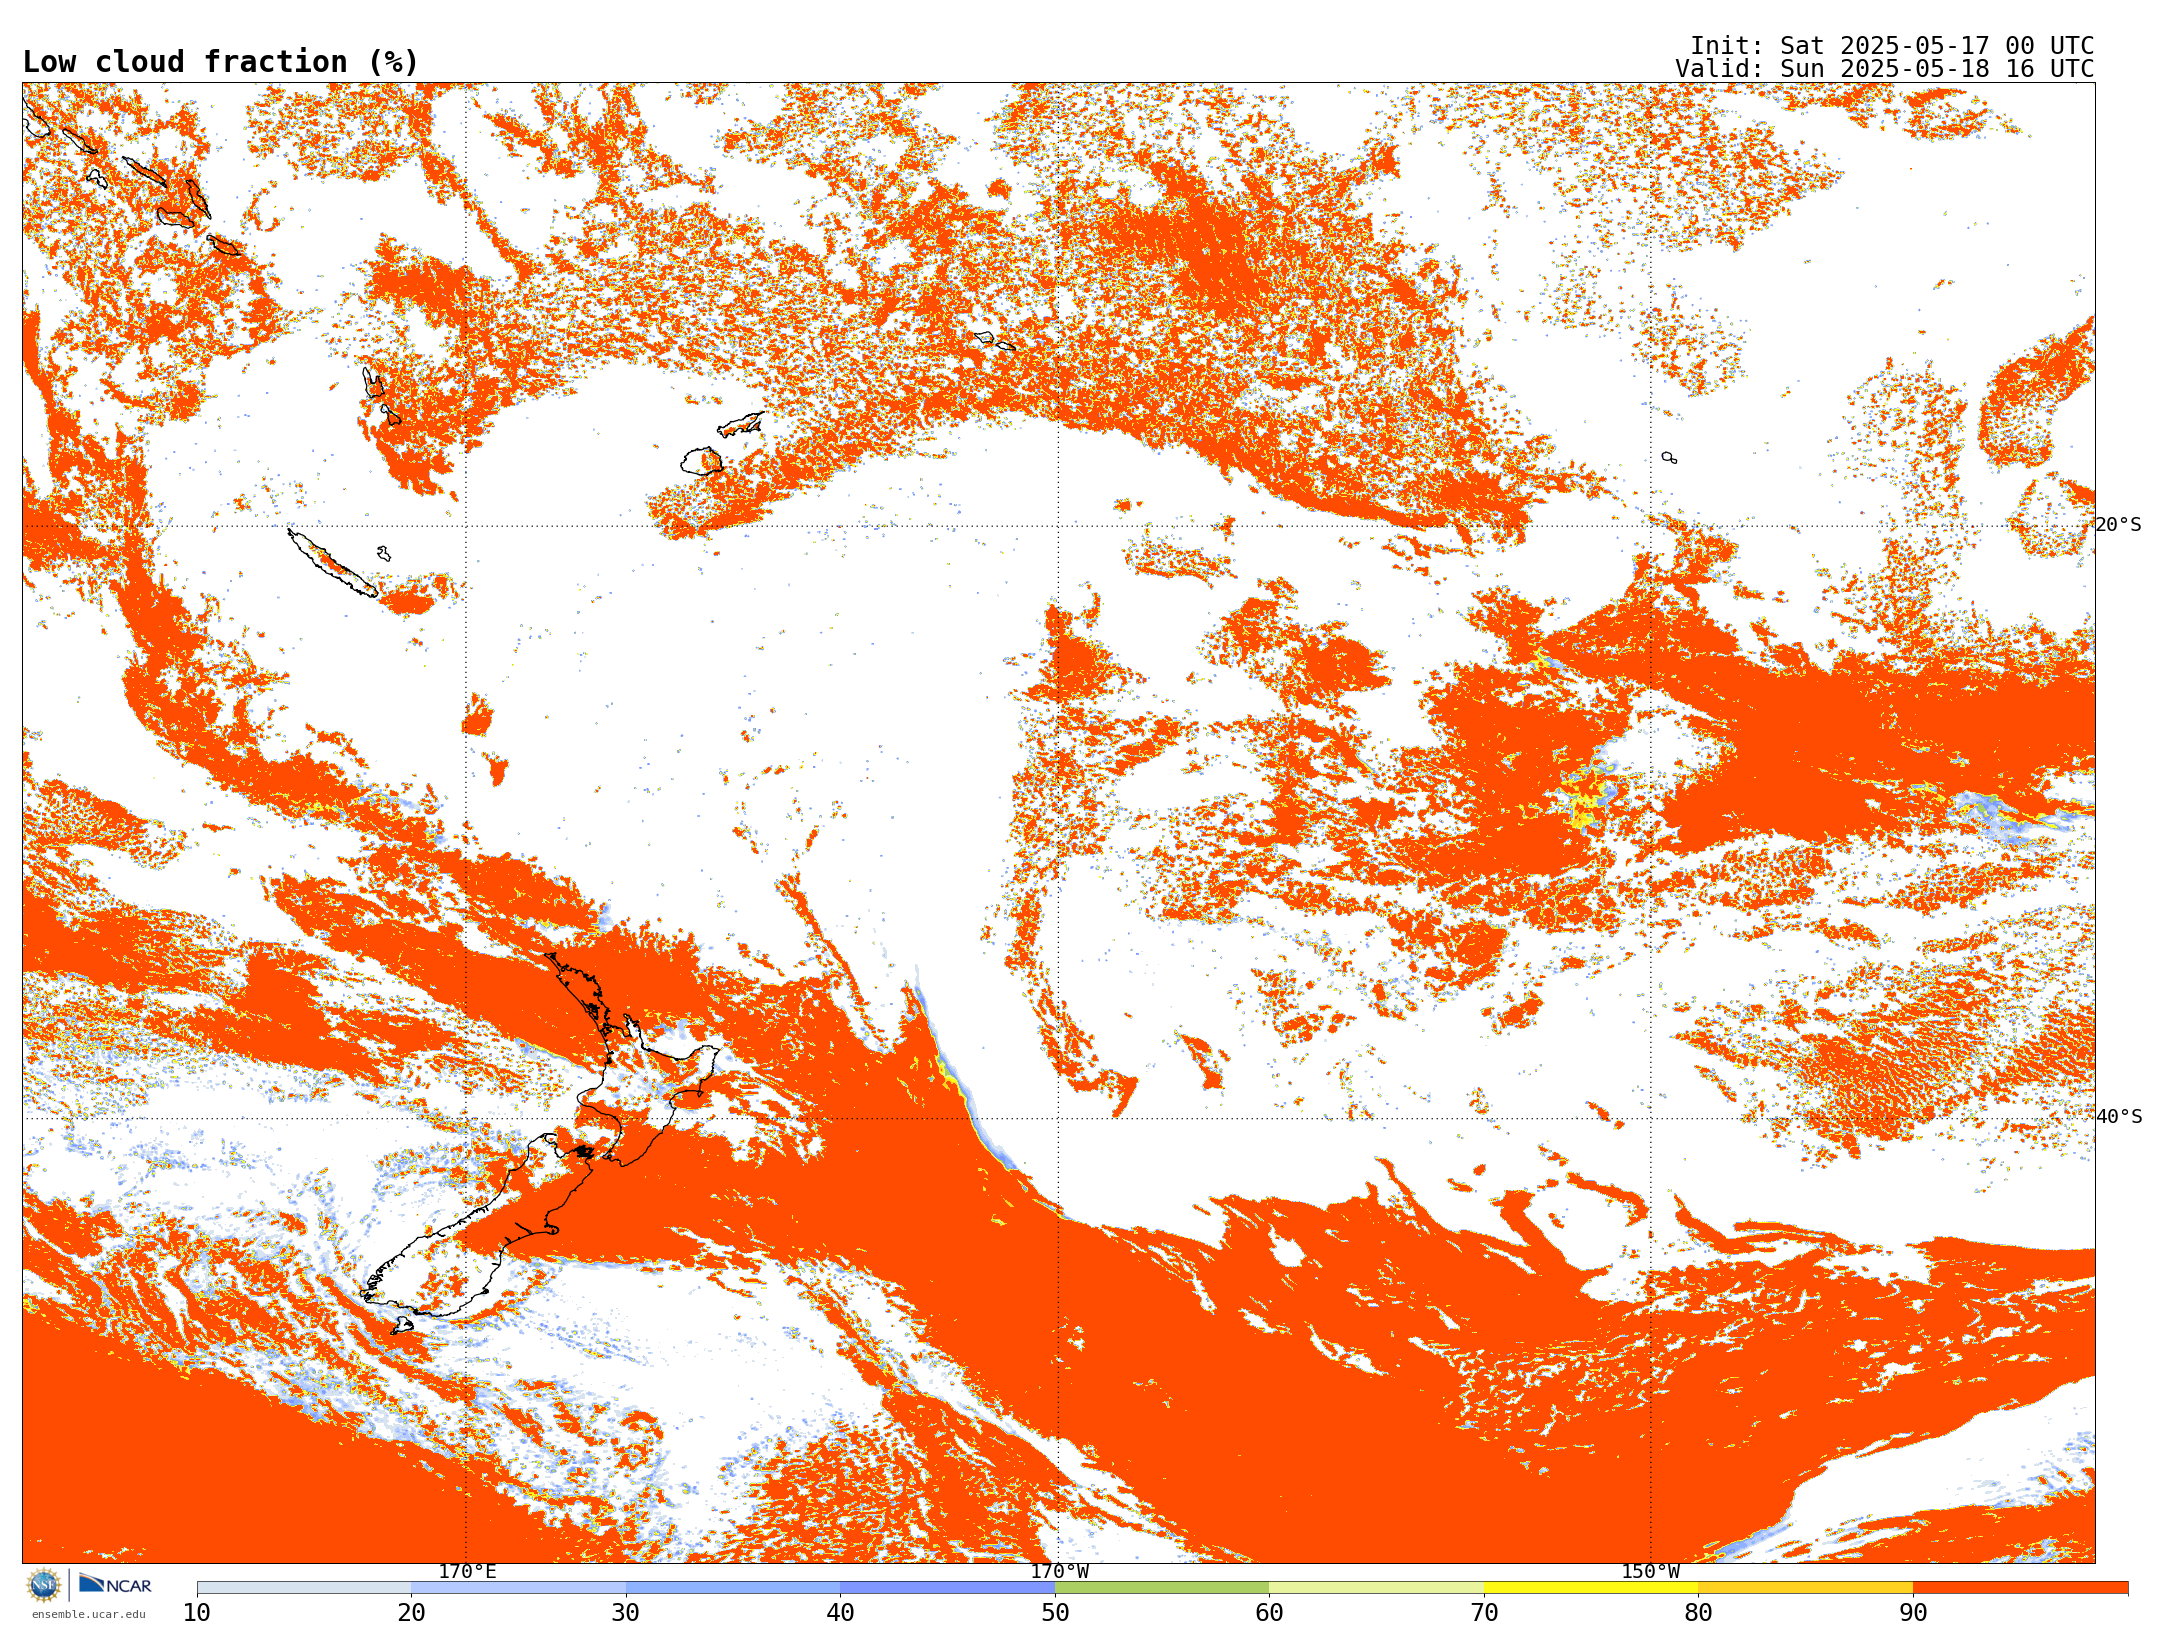Viewport: 2160px width, 1626px height.
Task: Click the 'Low cloud fraction (%)' title
Action: pos(220,62)
